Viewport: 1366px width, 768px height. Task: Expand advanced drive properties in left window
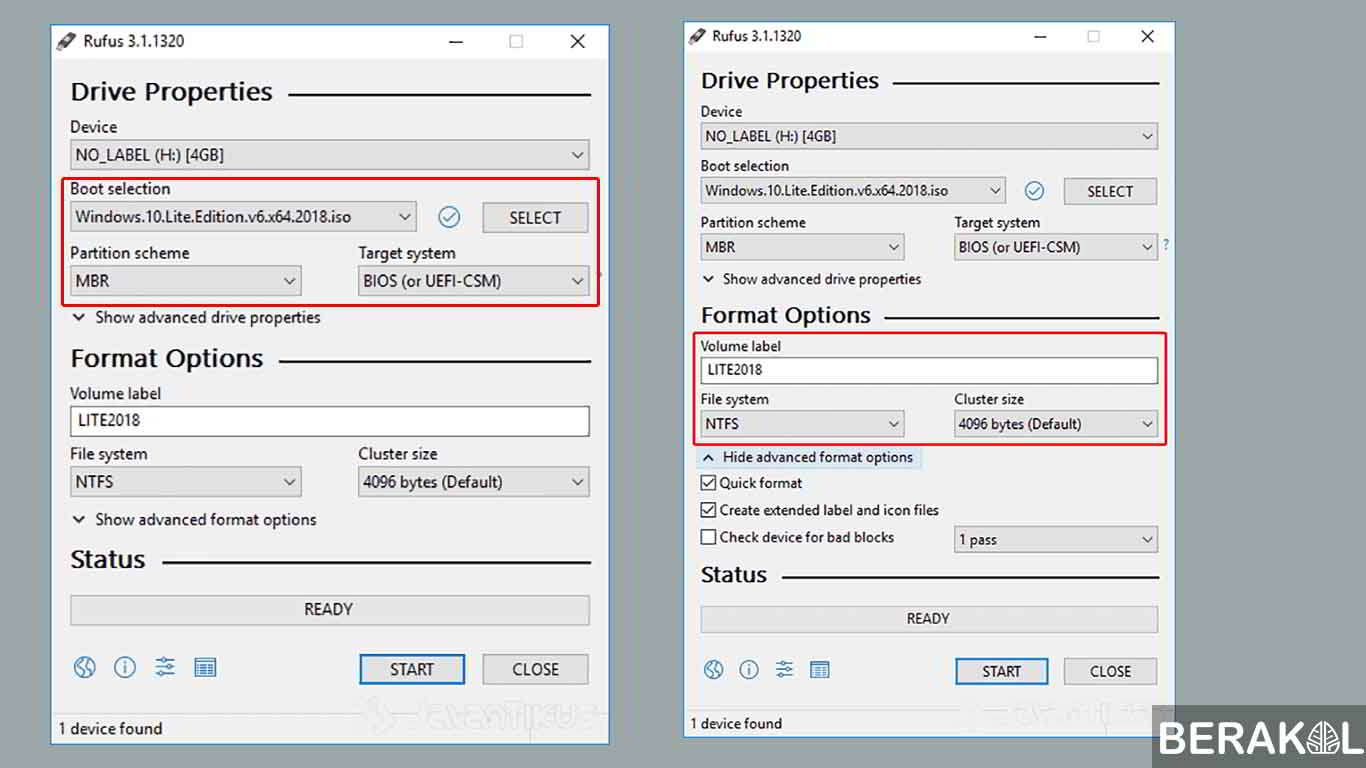196,318
